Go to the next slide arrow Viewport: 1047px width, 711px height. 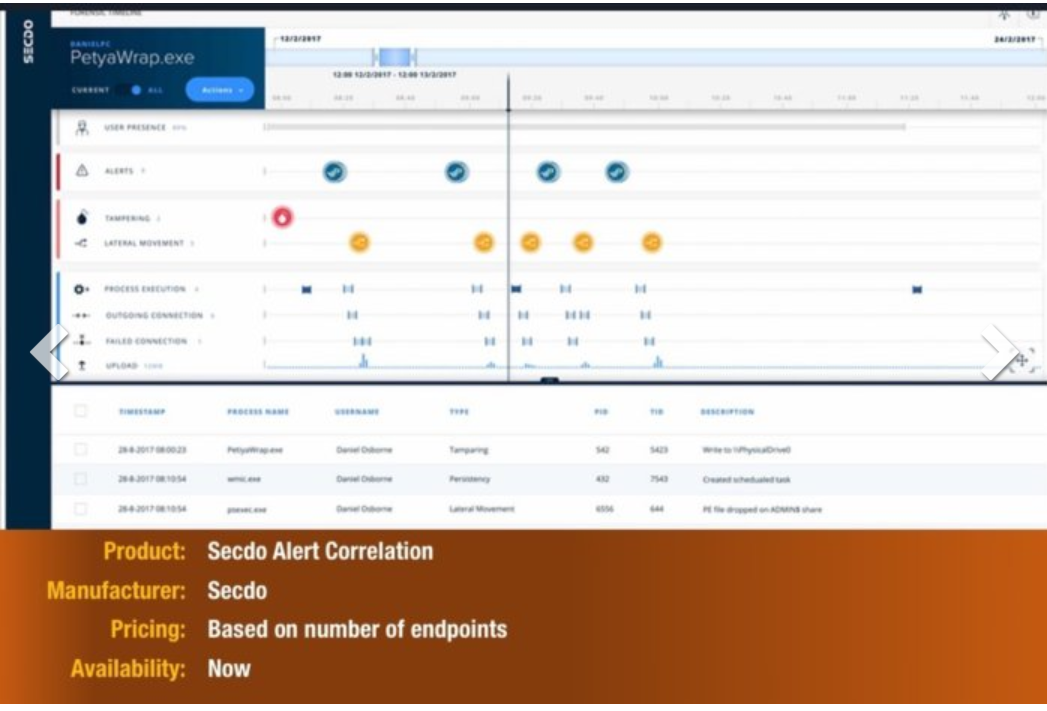click(x=998, y=352)
